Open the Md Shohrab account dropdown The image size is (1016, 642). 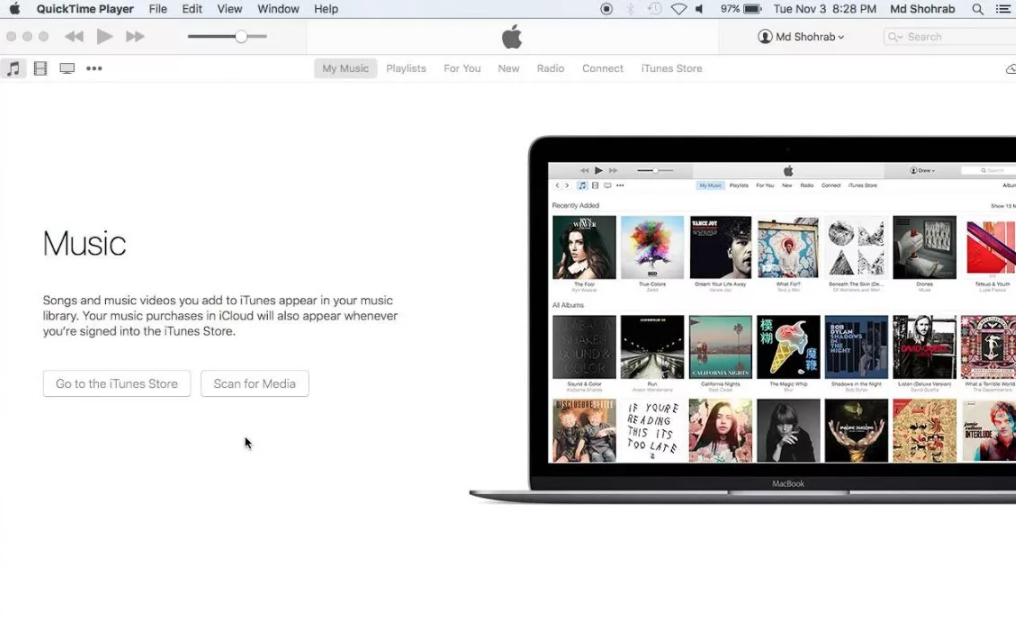click(x=802, y=37)
